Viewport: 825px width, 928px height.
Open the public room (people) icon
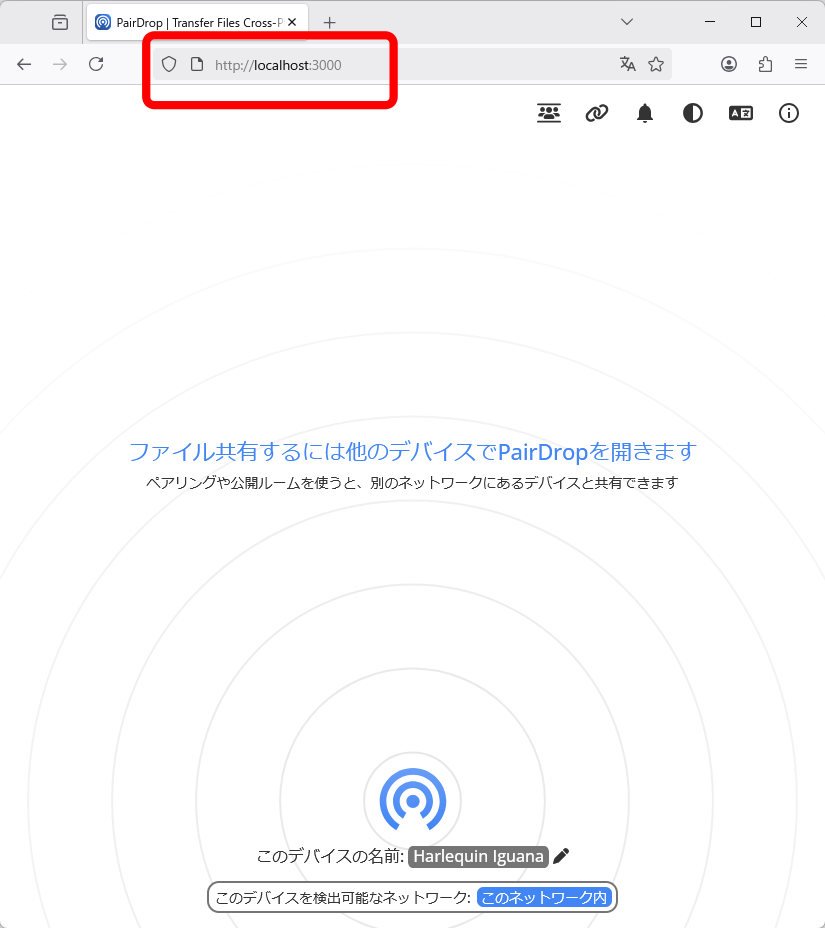549,112
